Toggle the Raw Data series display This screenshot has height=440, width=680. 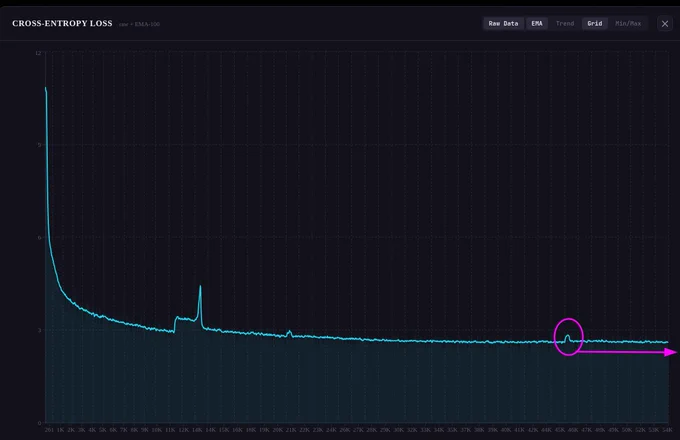coord(503,23)
